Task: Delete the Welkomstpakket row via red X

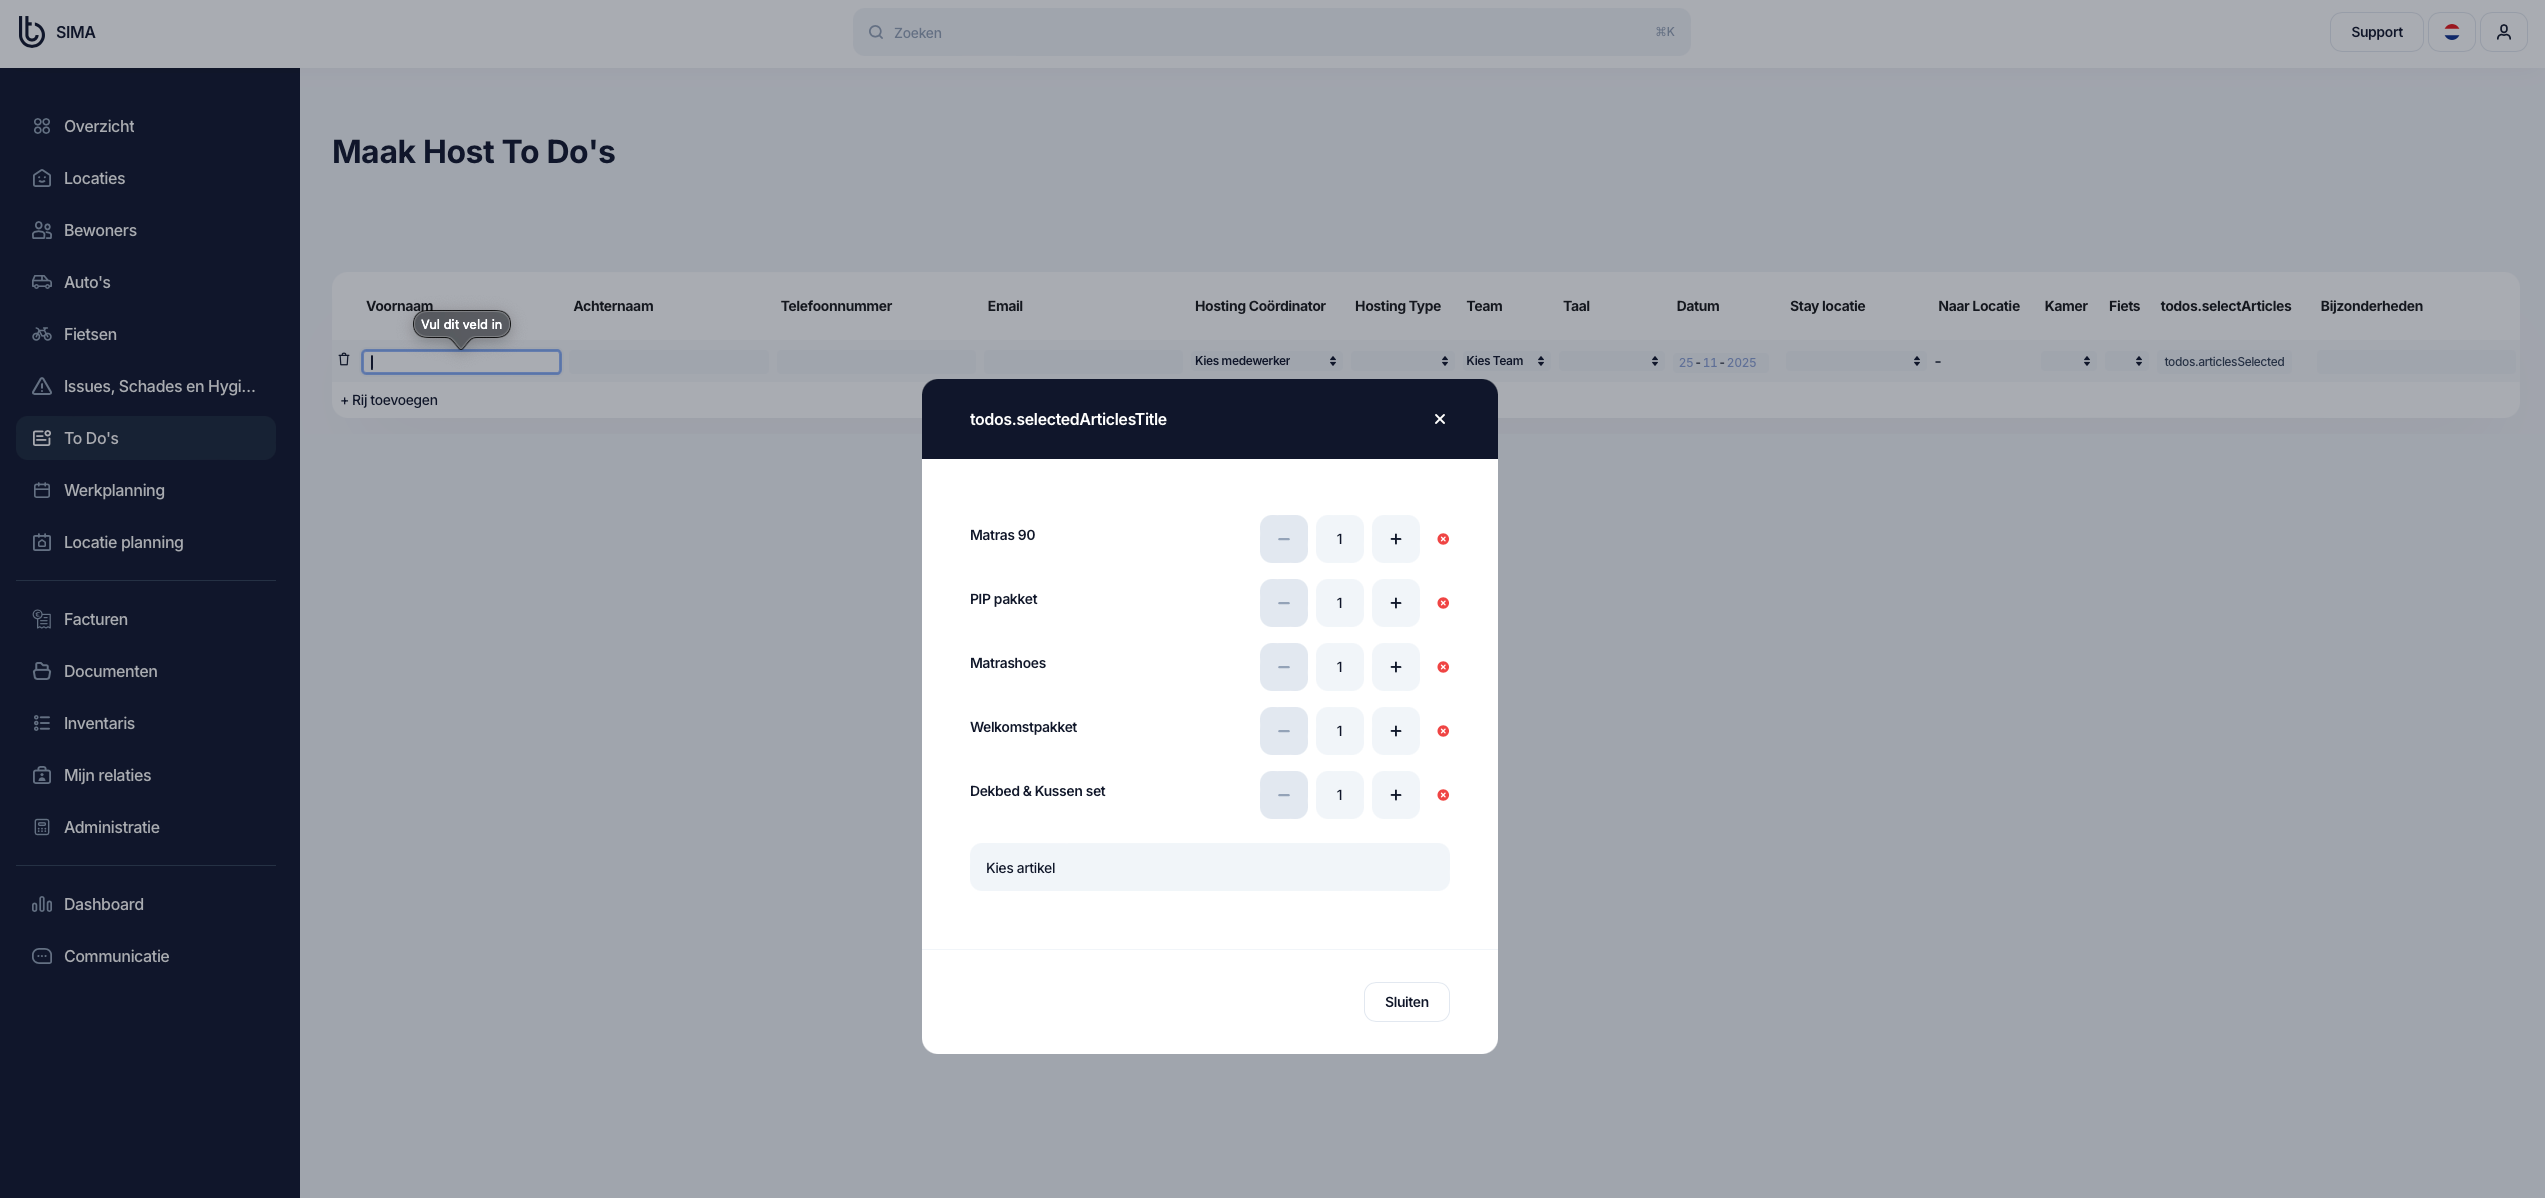Action: coord(1443,731)
